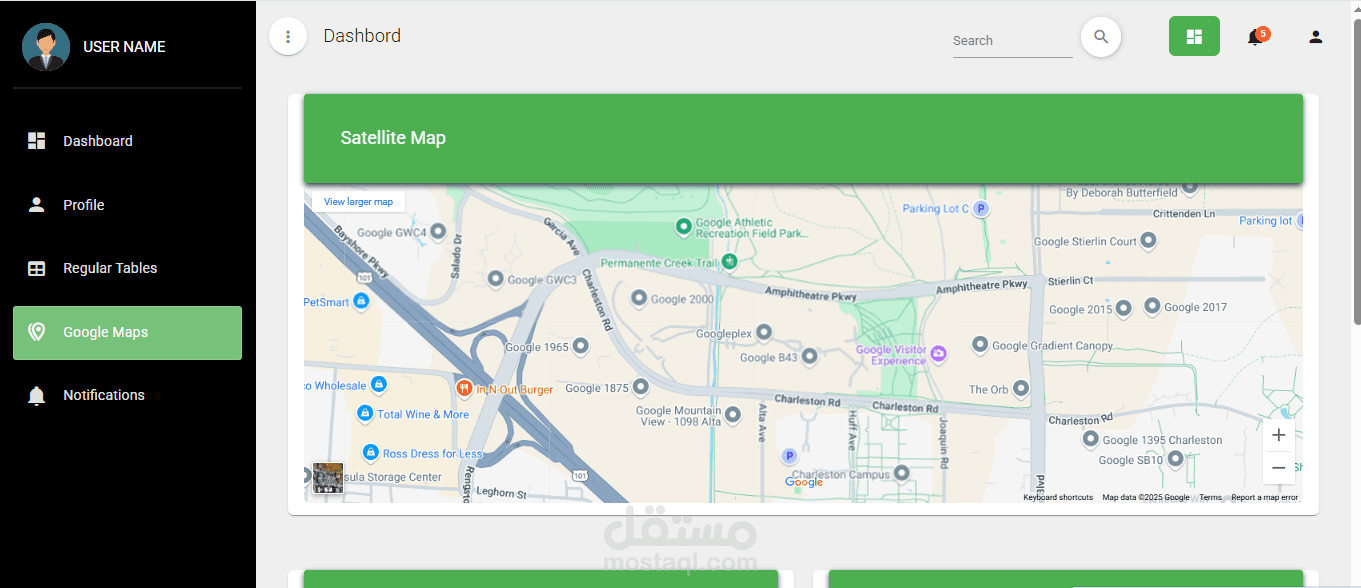The height and width of the screenshot is (588, 1361).
Task: Click the Keyboard shortcuts link
Action: tap(1058, 497)
